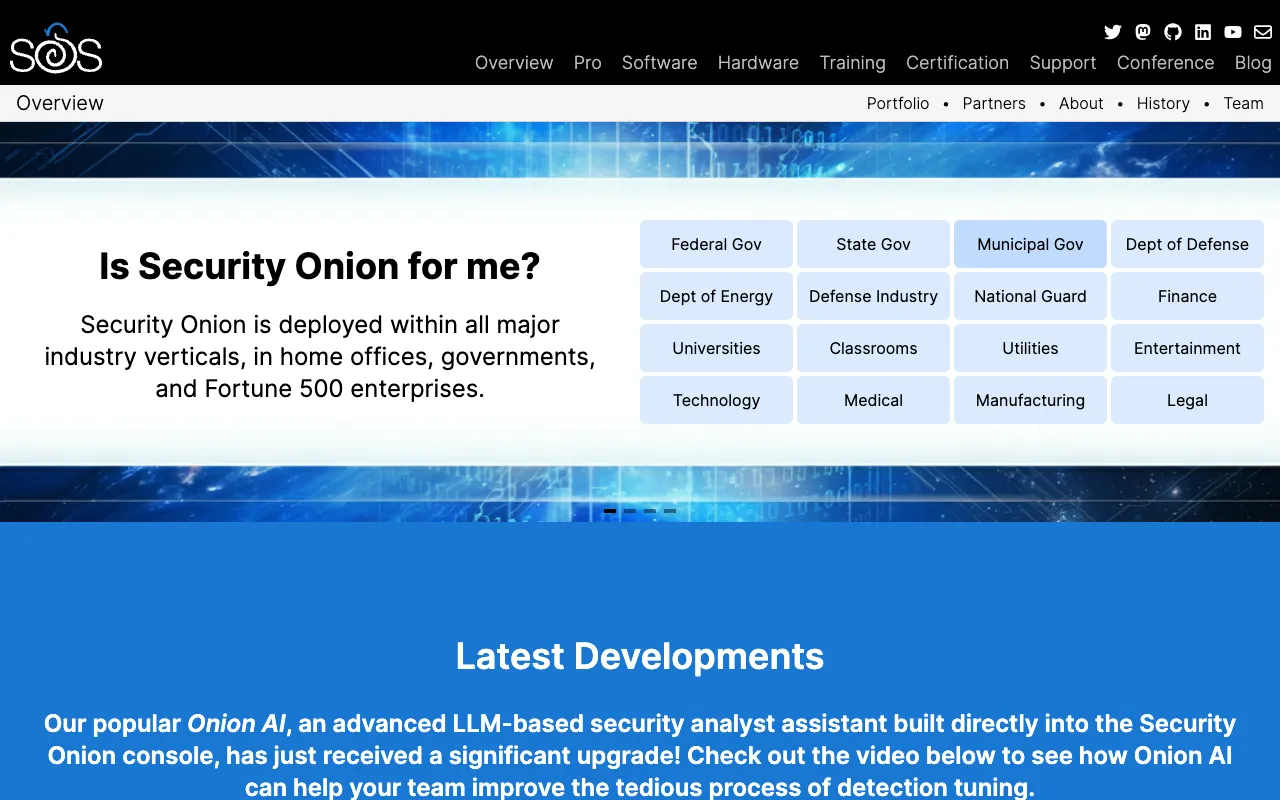
Task: Open the GitHub repository icon
Action: [1172, 32]
